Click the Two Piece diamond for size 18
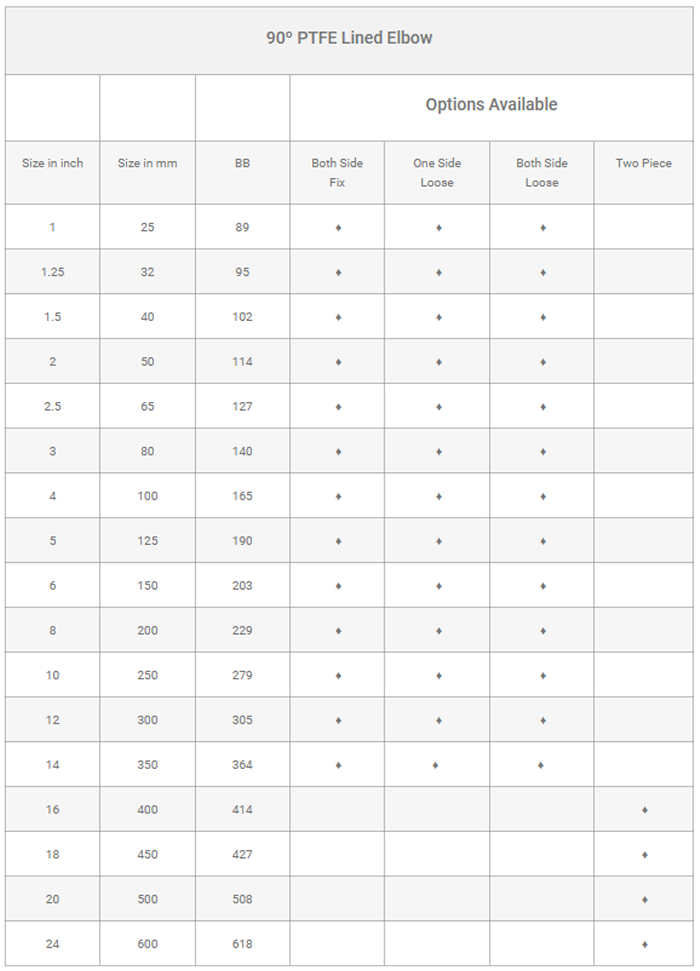The width and height of the screenshot is (700, 971). [645, 855]
